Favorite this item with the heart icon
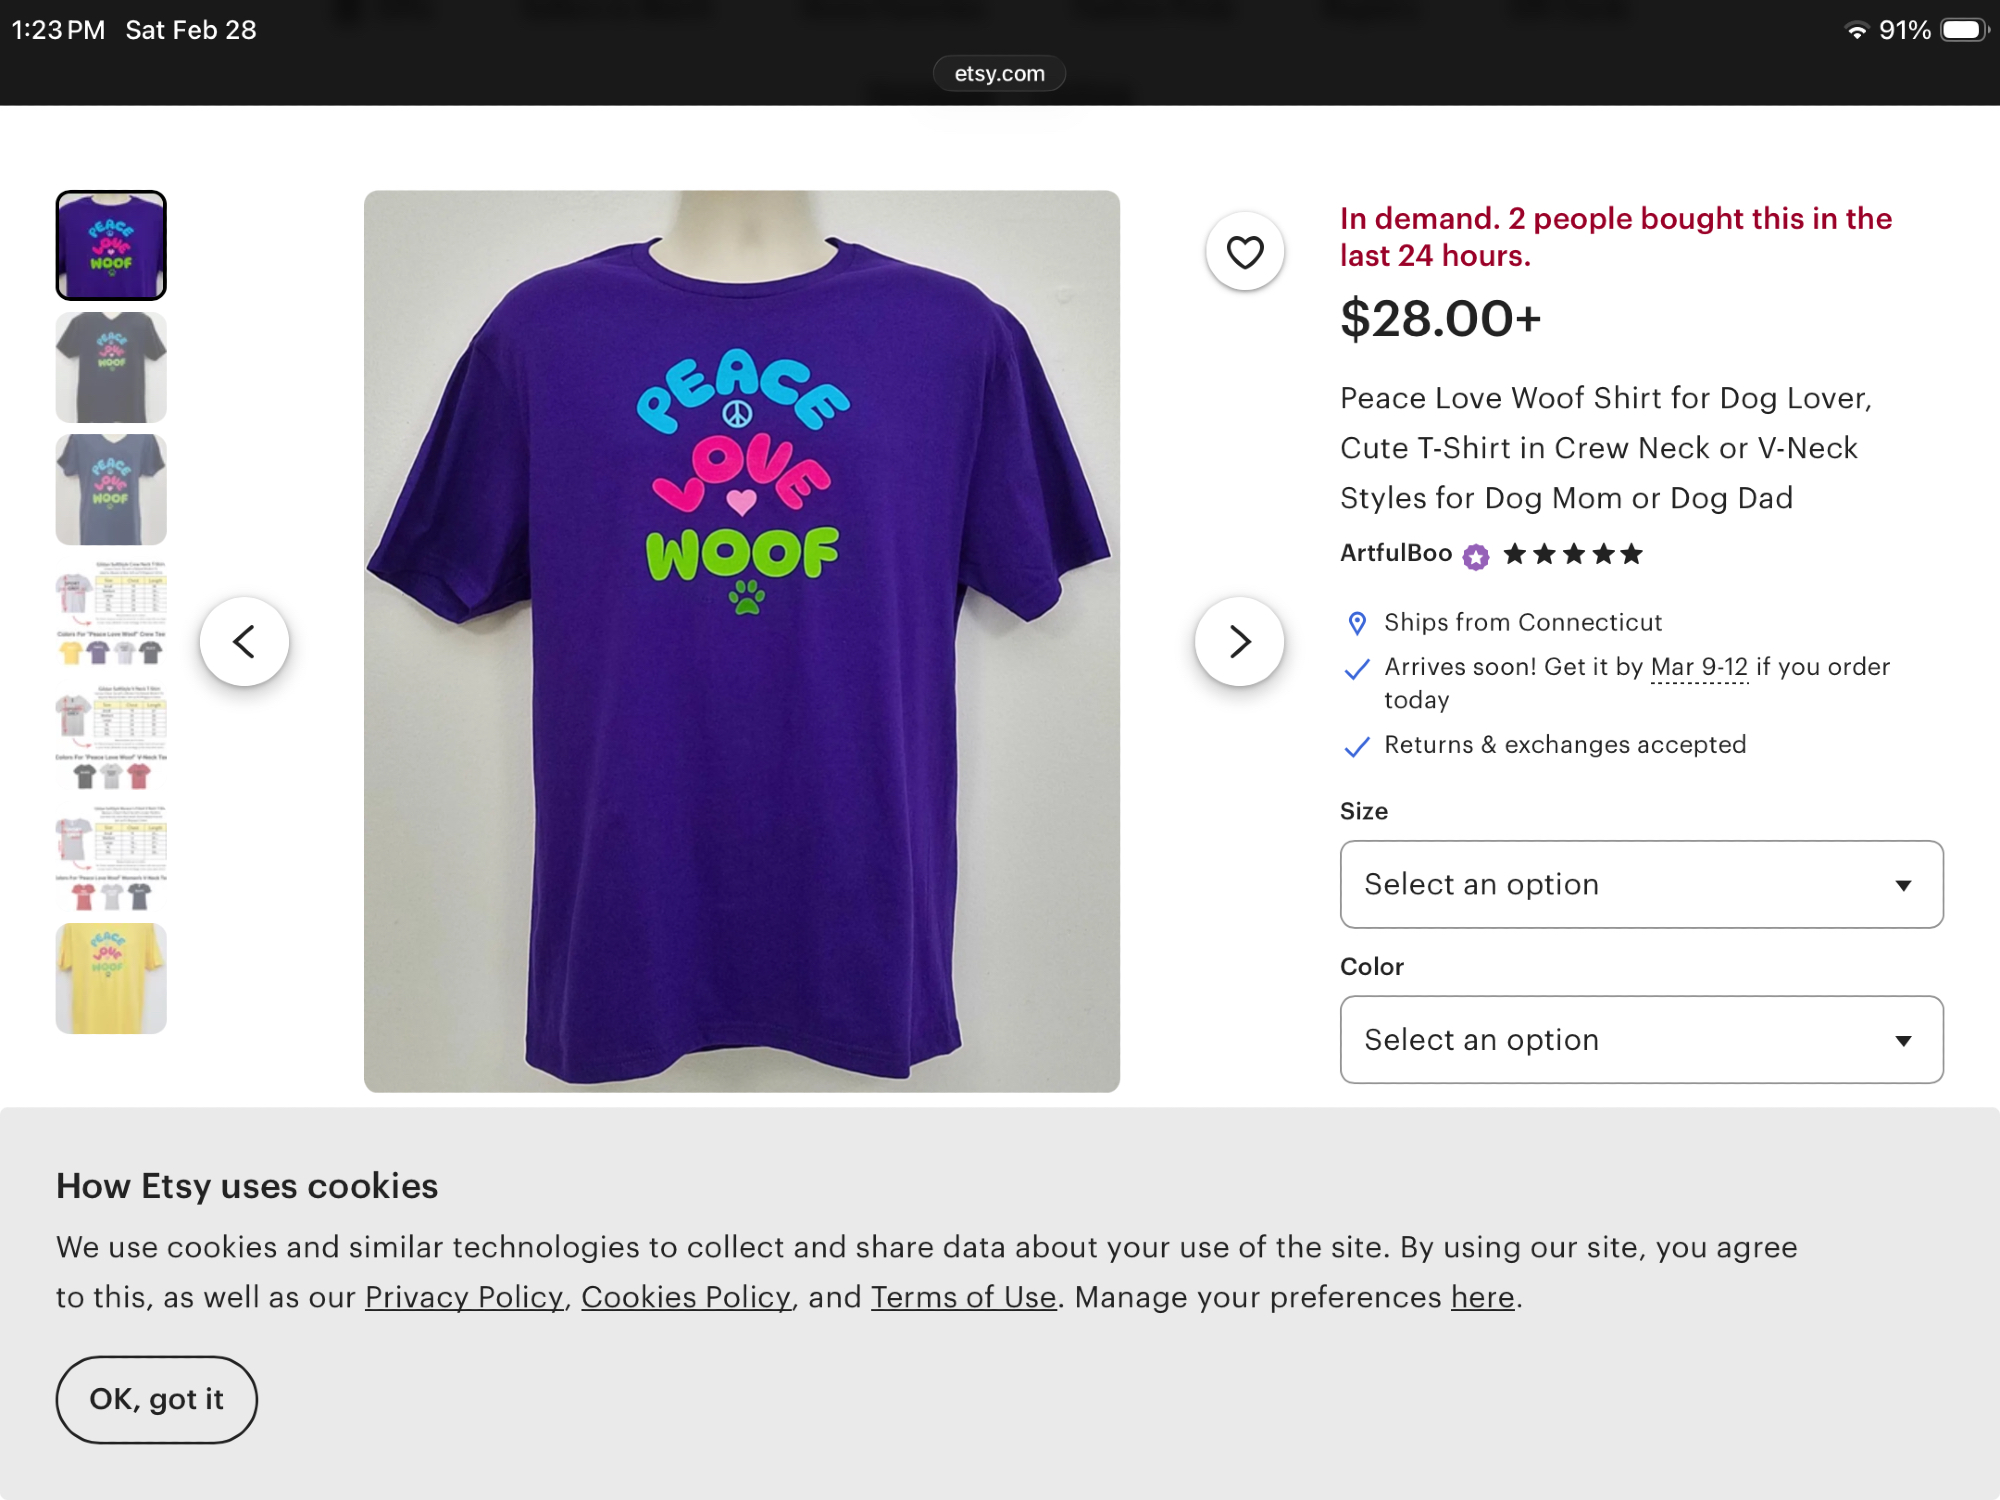Viewport: 2000px width, 1500px height. (1244, 252)
